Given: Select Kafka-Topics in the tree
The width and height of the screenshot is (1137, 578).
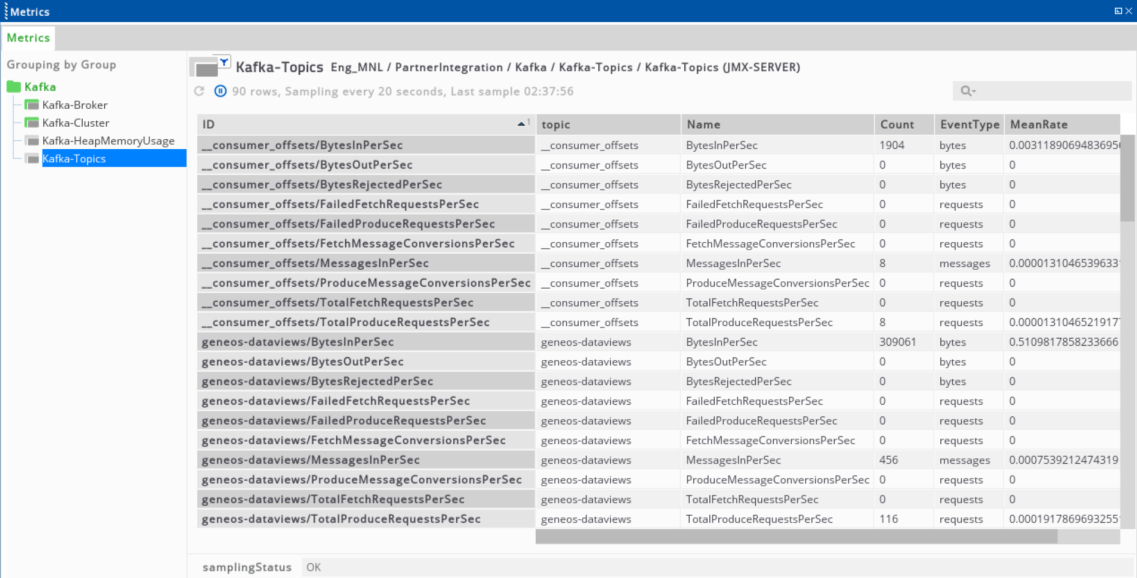Looking at the screenshot, I should (74, 159).
